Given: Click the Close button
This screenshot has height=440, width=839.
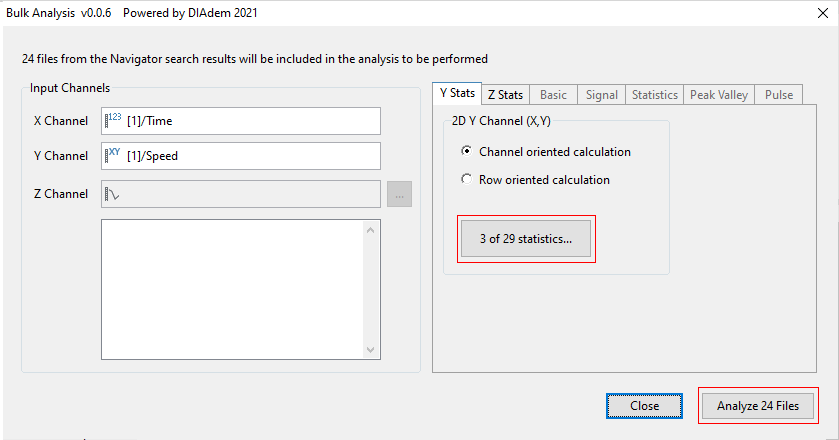Looking at the screenshot, I should [644, 406].
